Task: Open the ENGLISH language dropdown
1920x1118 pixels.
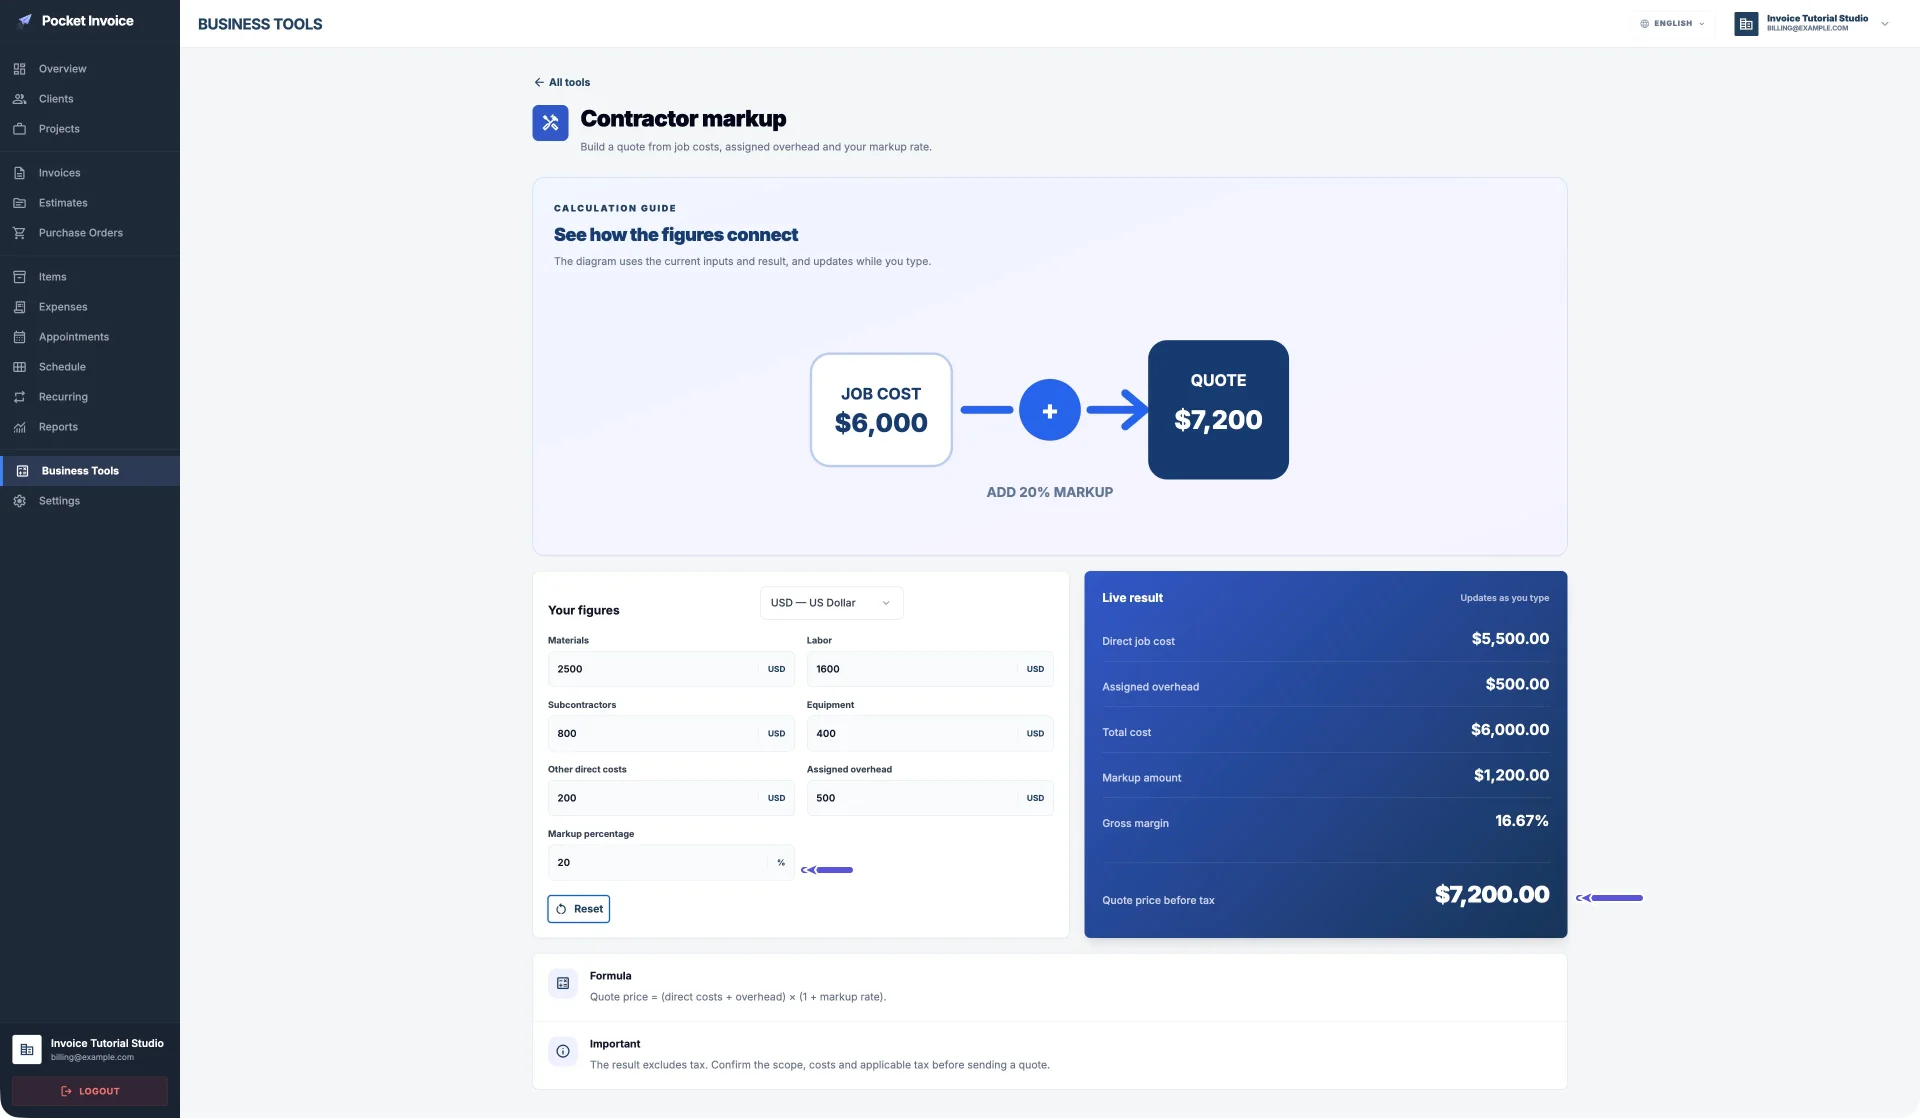Action: pos(1672,23)
